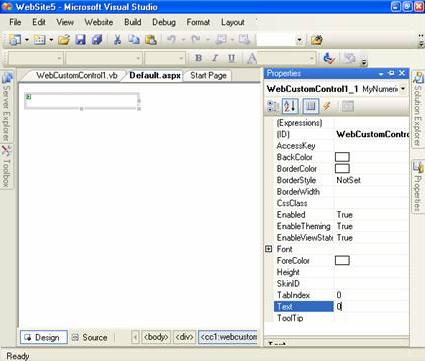Switch Properties to Categorized view

pyautogui.click(x=273, y=106)
